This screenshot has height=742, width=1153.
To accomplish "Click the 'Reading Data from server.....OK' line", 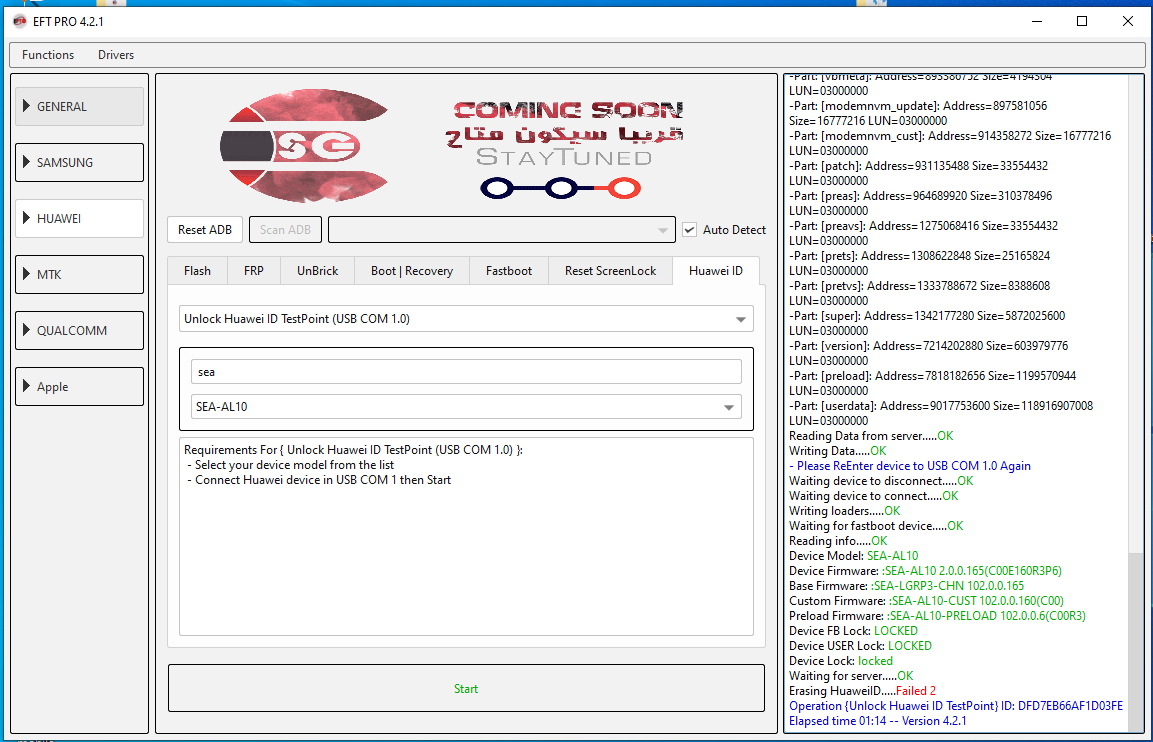I will [871, 435].
